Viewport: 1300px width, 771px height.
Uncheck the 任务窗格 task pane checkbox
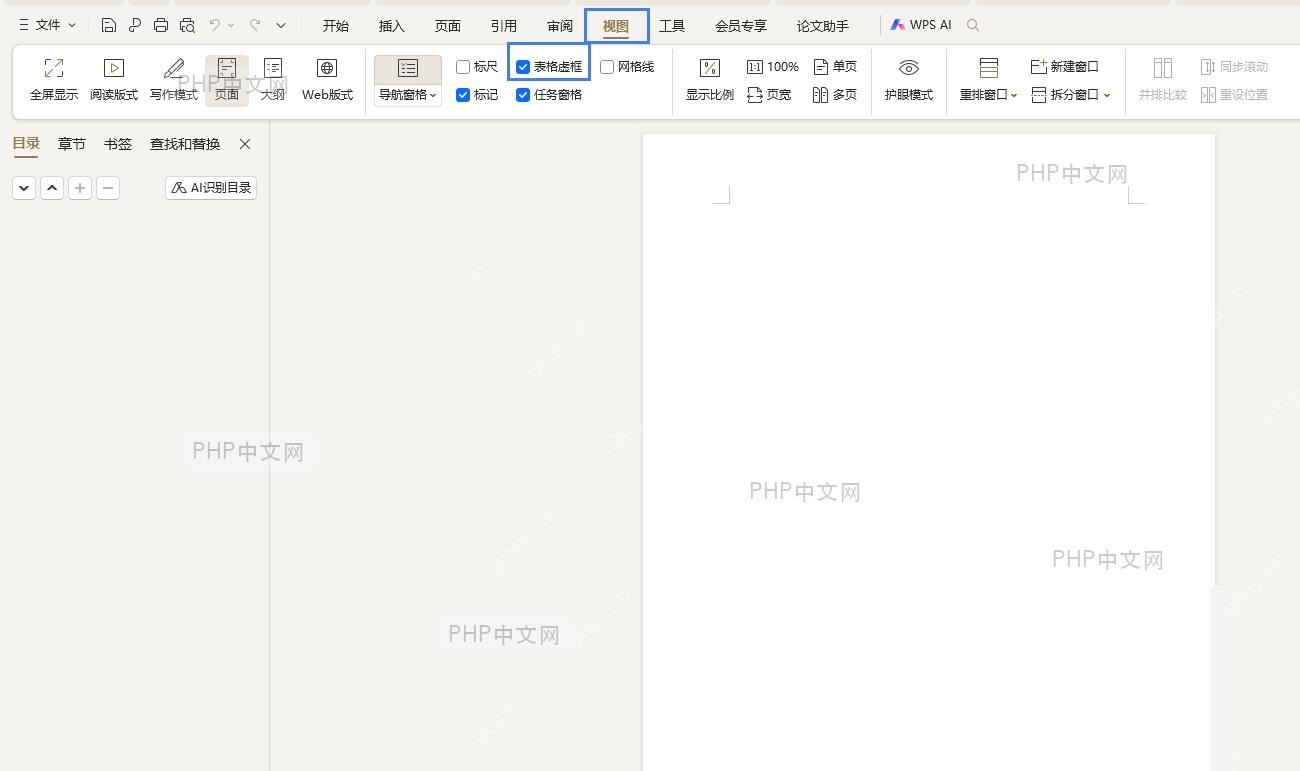click(x=523, y=95)
